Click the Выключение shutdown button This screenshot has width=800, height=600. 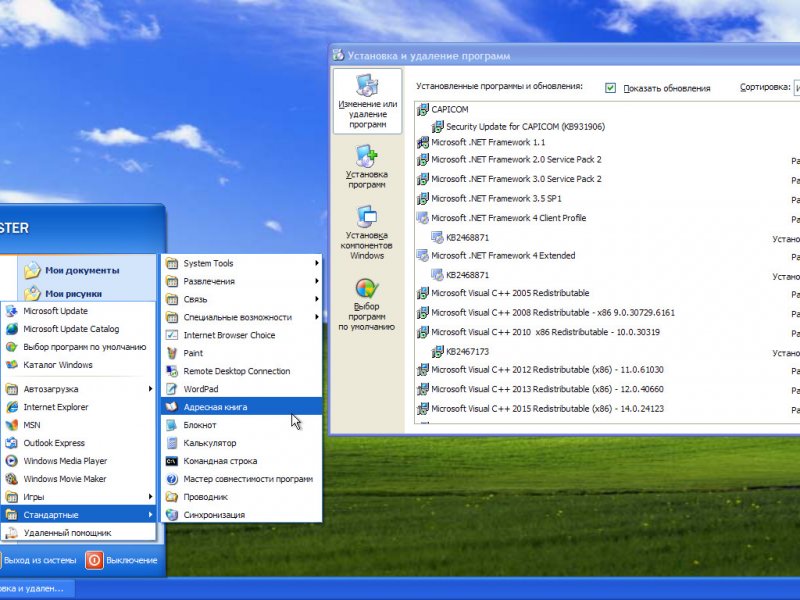(x=121, y=560)
